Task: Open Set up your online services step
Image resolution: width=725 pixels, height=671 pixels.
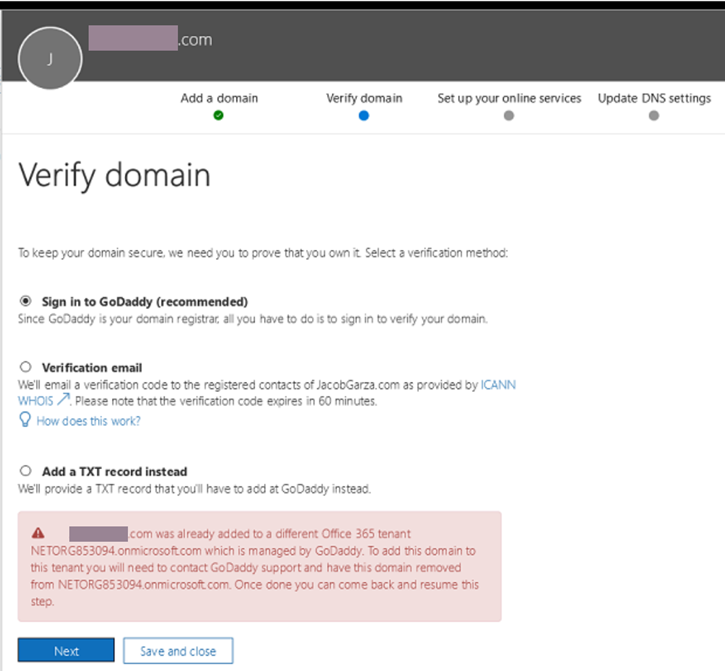Action: 509,98
